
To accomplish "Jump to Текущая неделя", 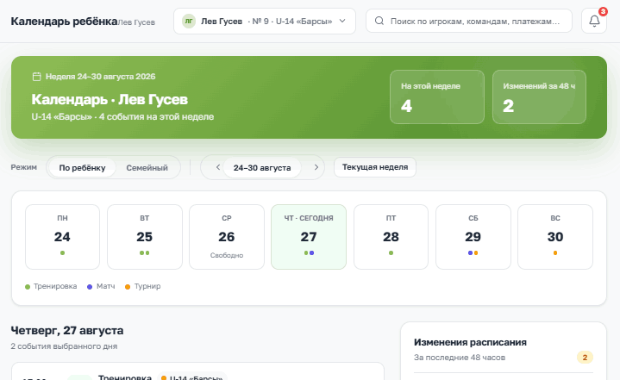I will coord(375,167).
